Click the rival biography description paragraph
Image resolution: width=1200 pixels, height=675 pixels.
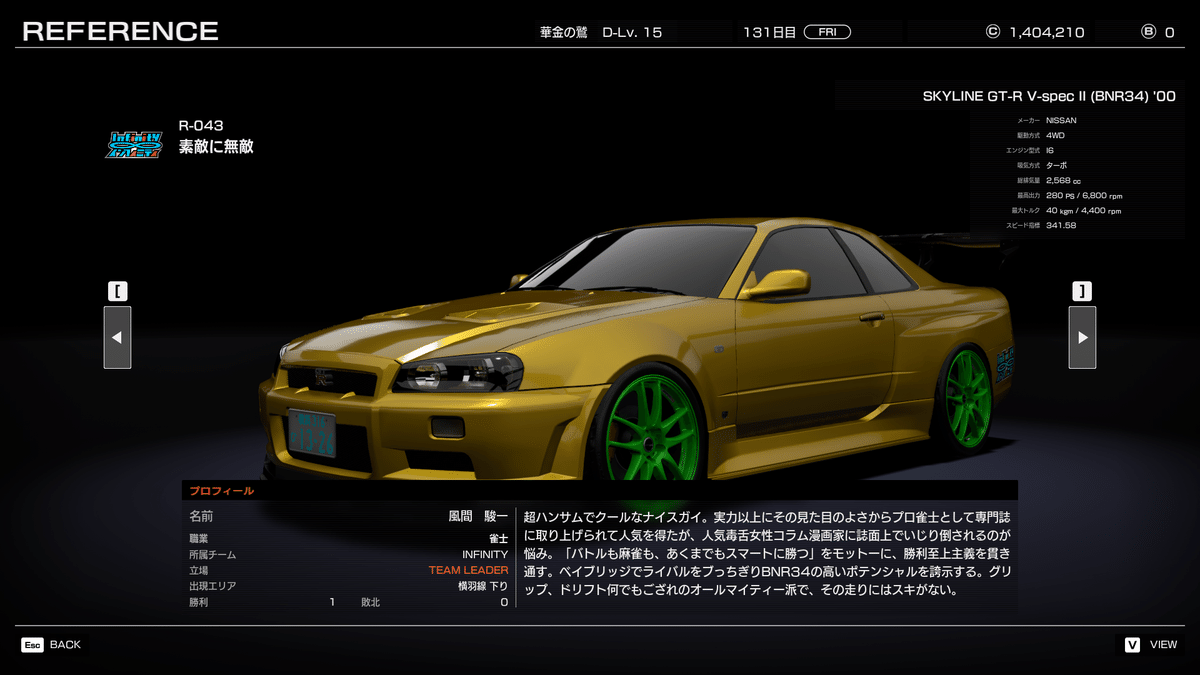tap(768, 553)
